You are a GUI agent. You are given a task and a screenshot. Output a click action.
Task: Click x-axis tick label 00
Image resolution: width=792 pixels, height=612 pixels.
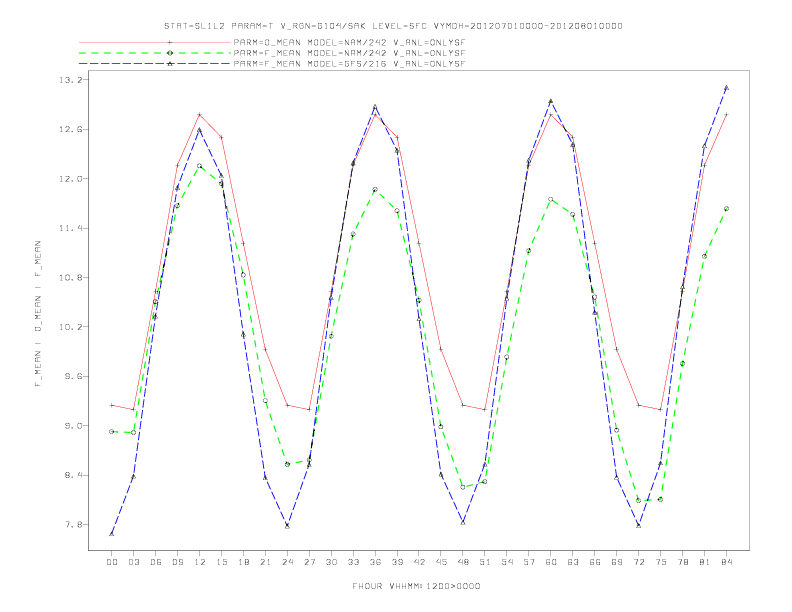click(112, 562)
